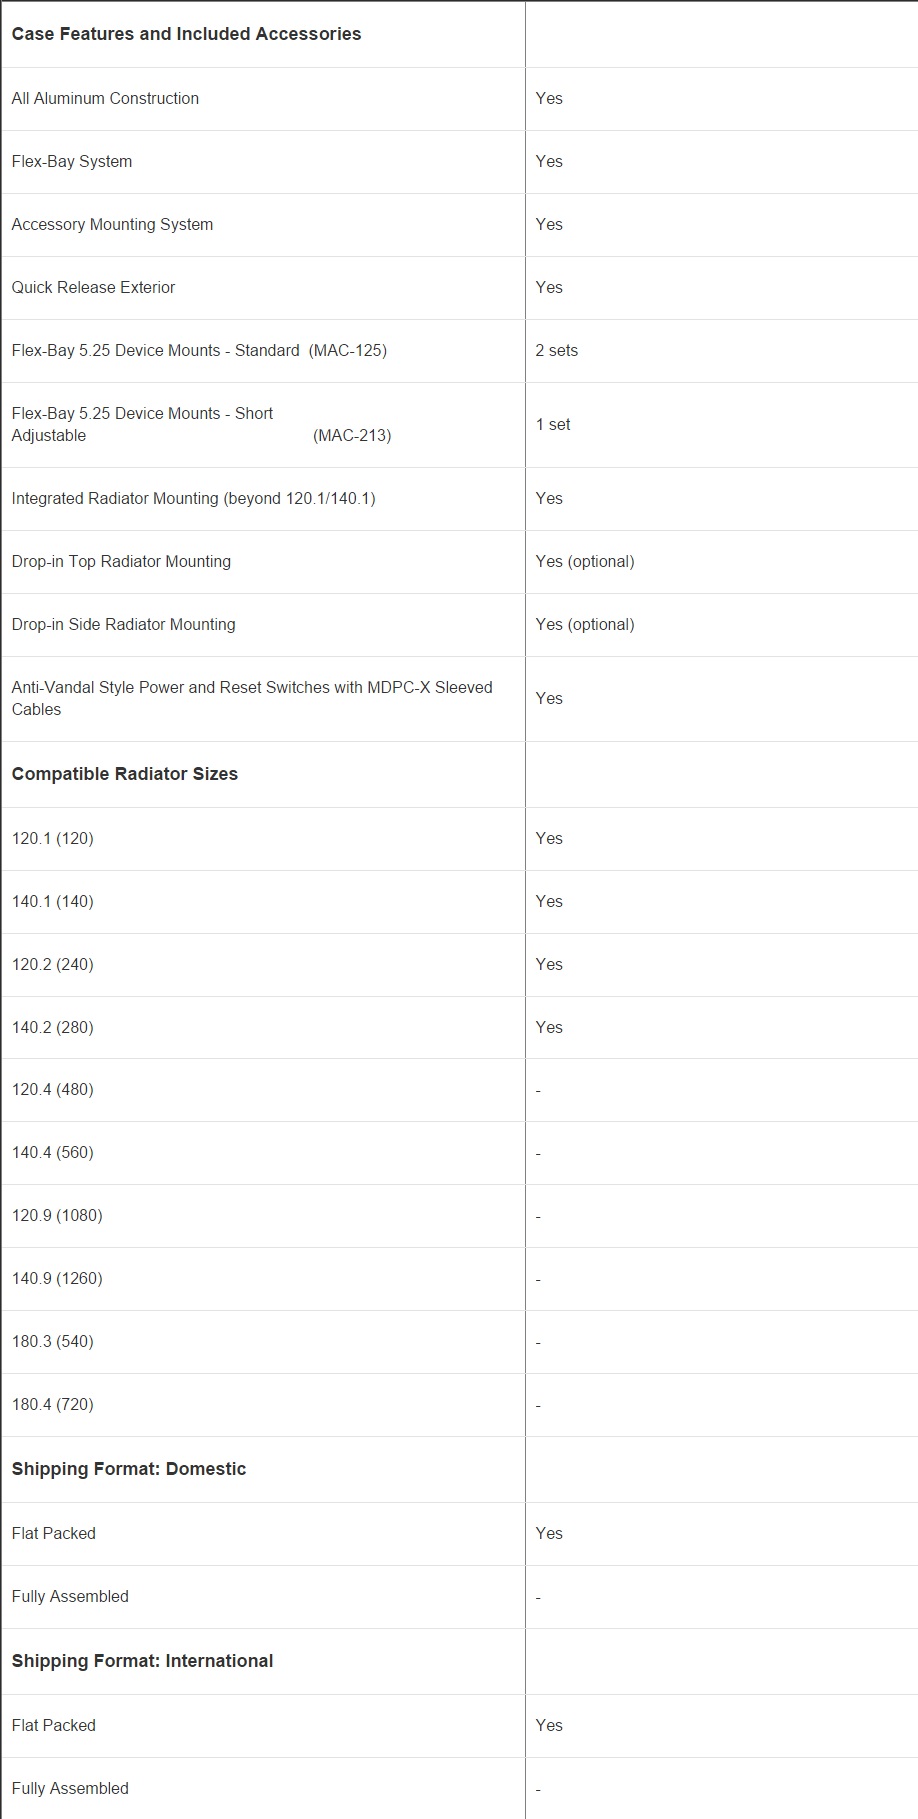Click the "140.2 (280)" radiator size label
Screen dimensions: 918x1819
pos(52,1027)
